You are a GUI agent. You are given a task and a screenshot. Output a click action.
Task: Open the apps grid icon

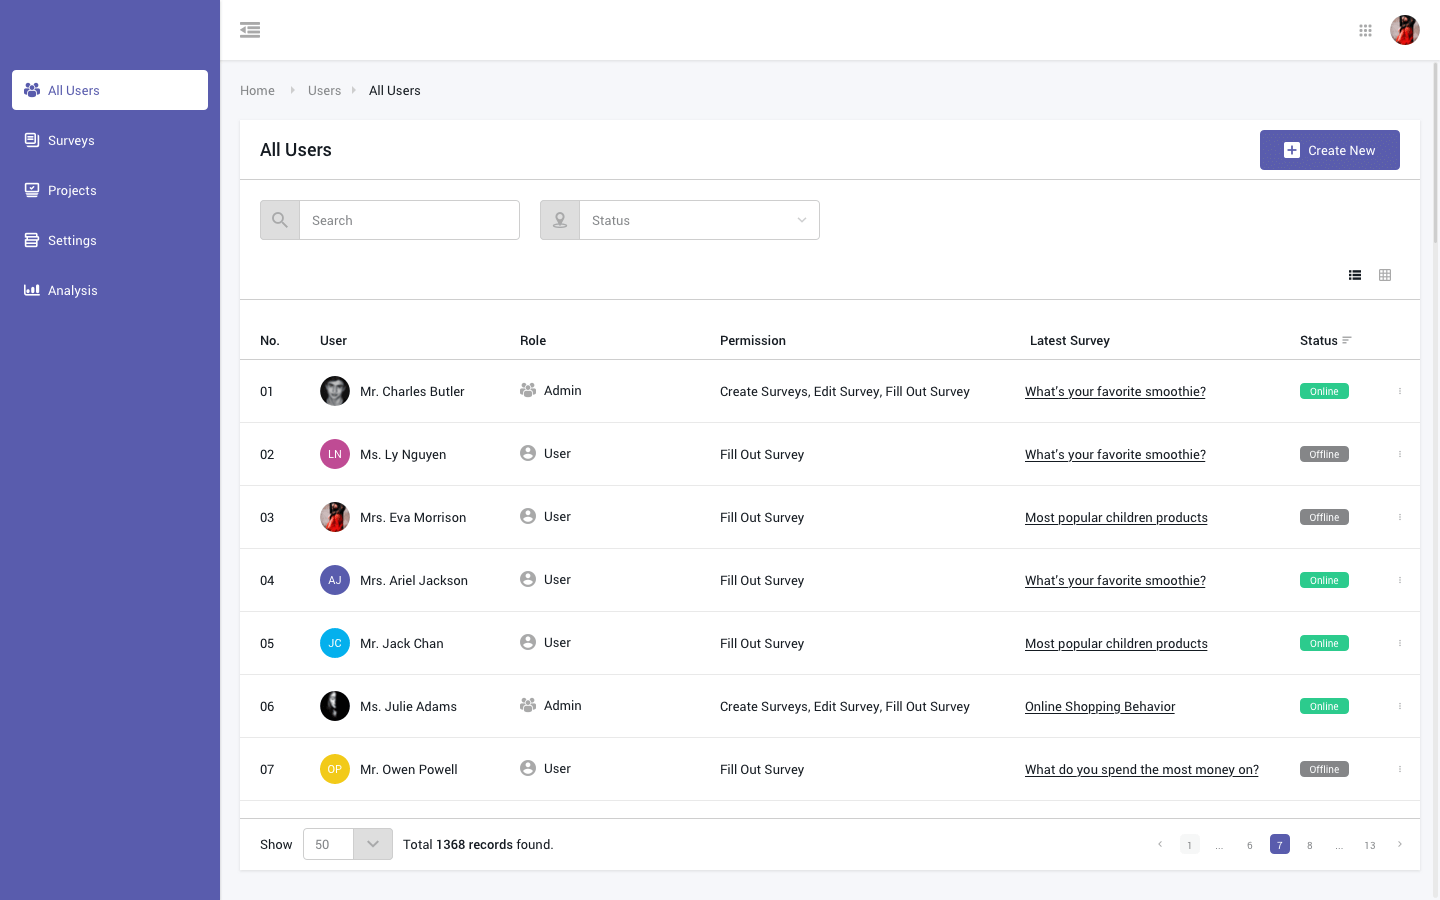1365,30
